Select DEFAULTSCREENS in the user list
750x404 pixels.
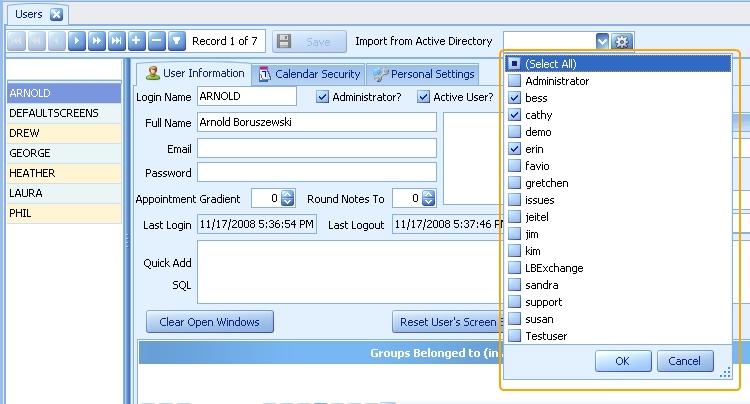point(64,113)
